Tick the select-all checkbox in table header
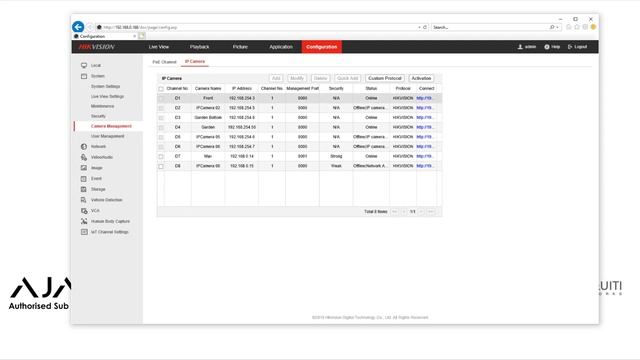This screenshot has width=640, height=360. click(x=161, y=89)
